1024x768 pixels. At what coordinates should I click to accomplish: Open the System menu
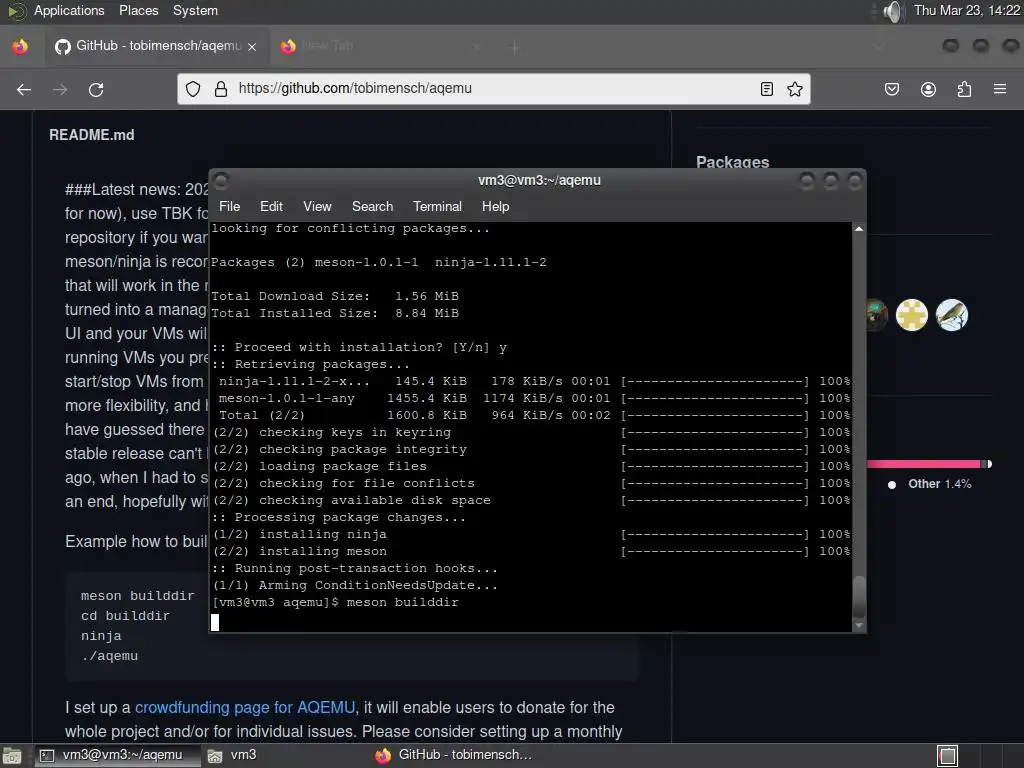(195, 10)
